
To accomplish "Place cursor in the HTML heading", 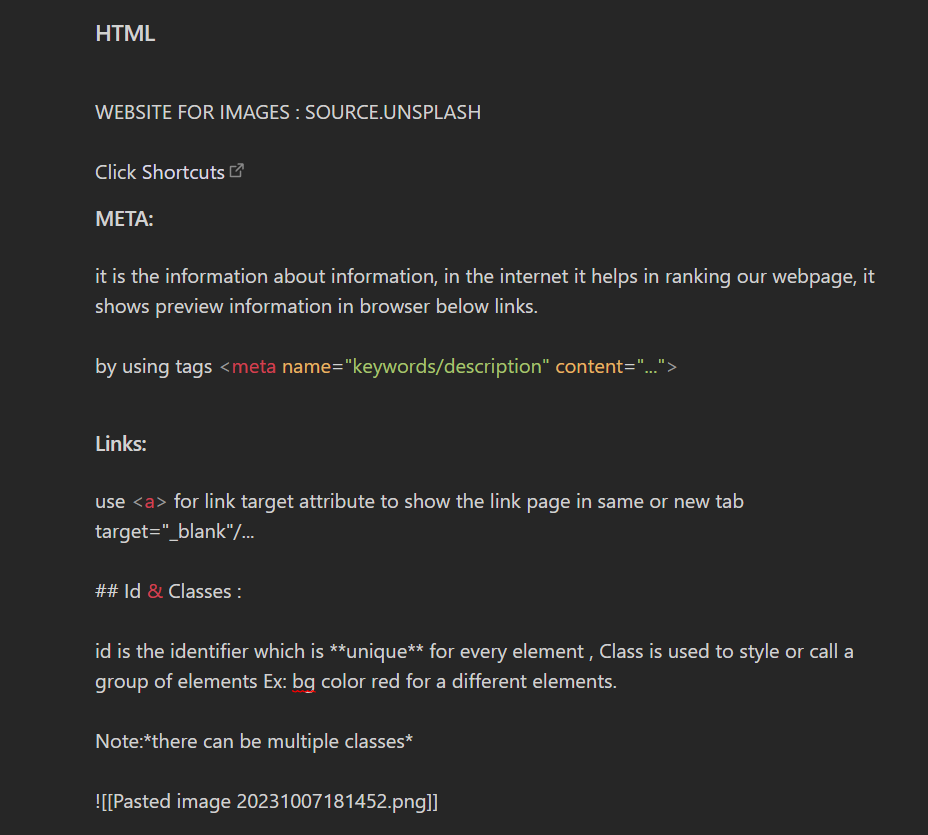I will tap(125, 34).
